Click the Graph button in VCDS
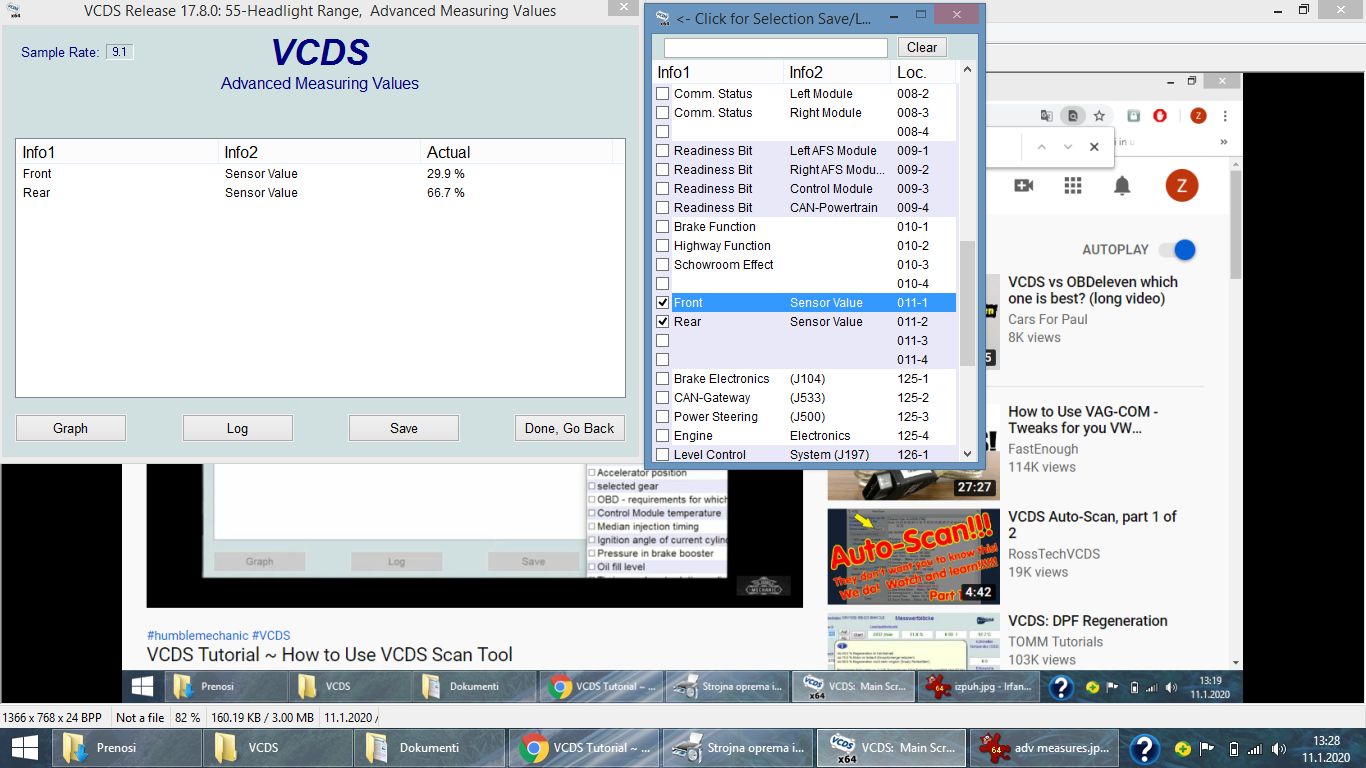 click(x=70, y=428)
